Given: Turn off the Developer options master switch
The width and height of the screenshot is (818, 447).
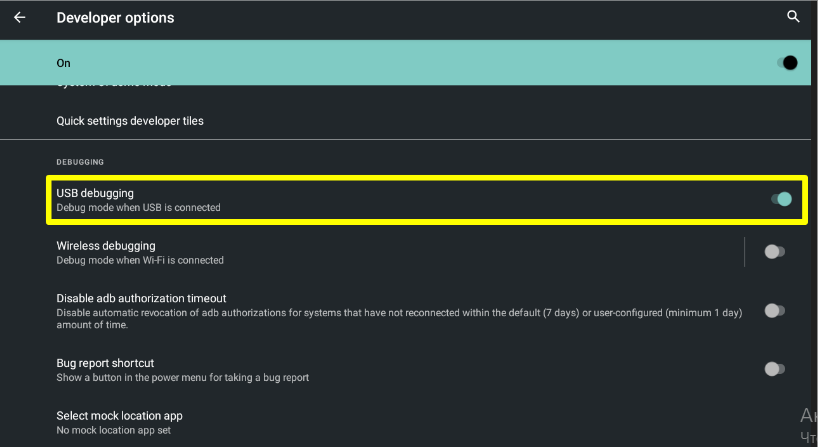Looking at the screenshot, I should [x=787, y=63].
